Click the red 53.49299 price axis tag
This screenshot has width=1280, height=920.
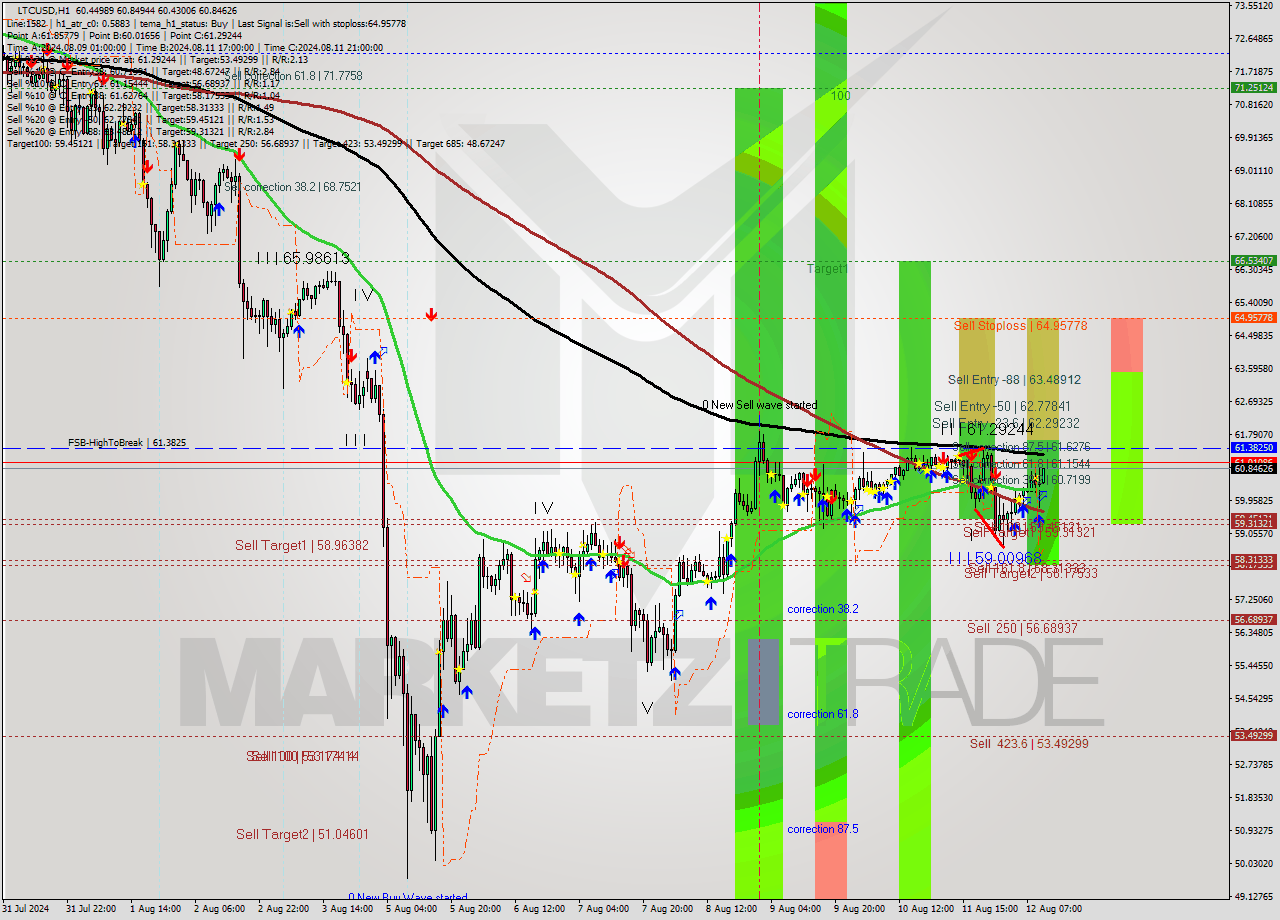pos(1253,736)
